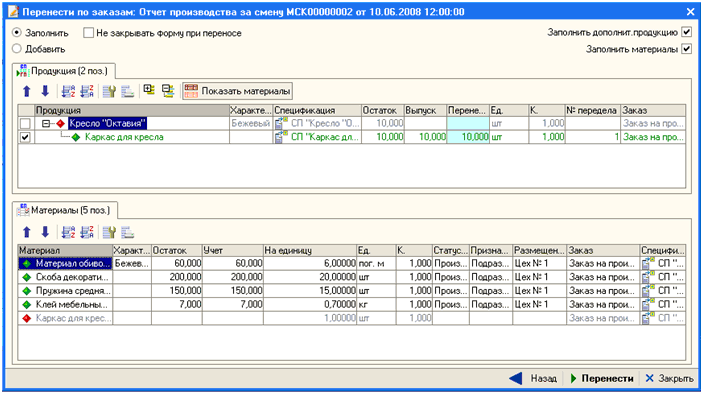Screen dimensions: 703x394
Task: Select the Каркас для кресла tree row
Action: point(124,137)
